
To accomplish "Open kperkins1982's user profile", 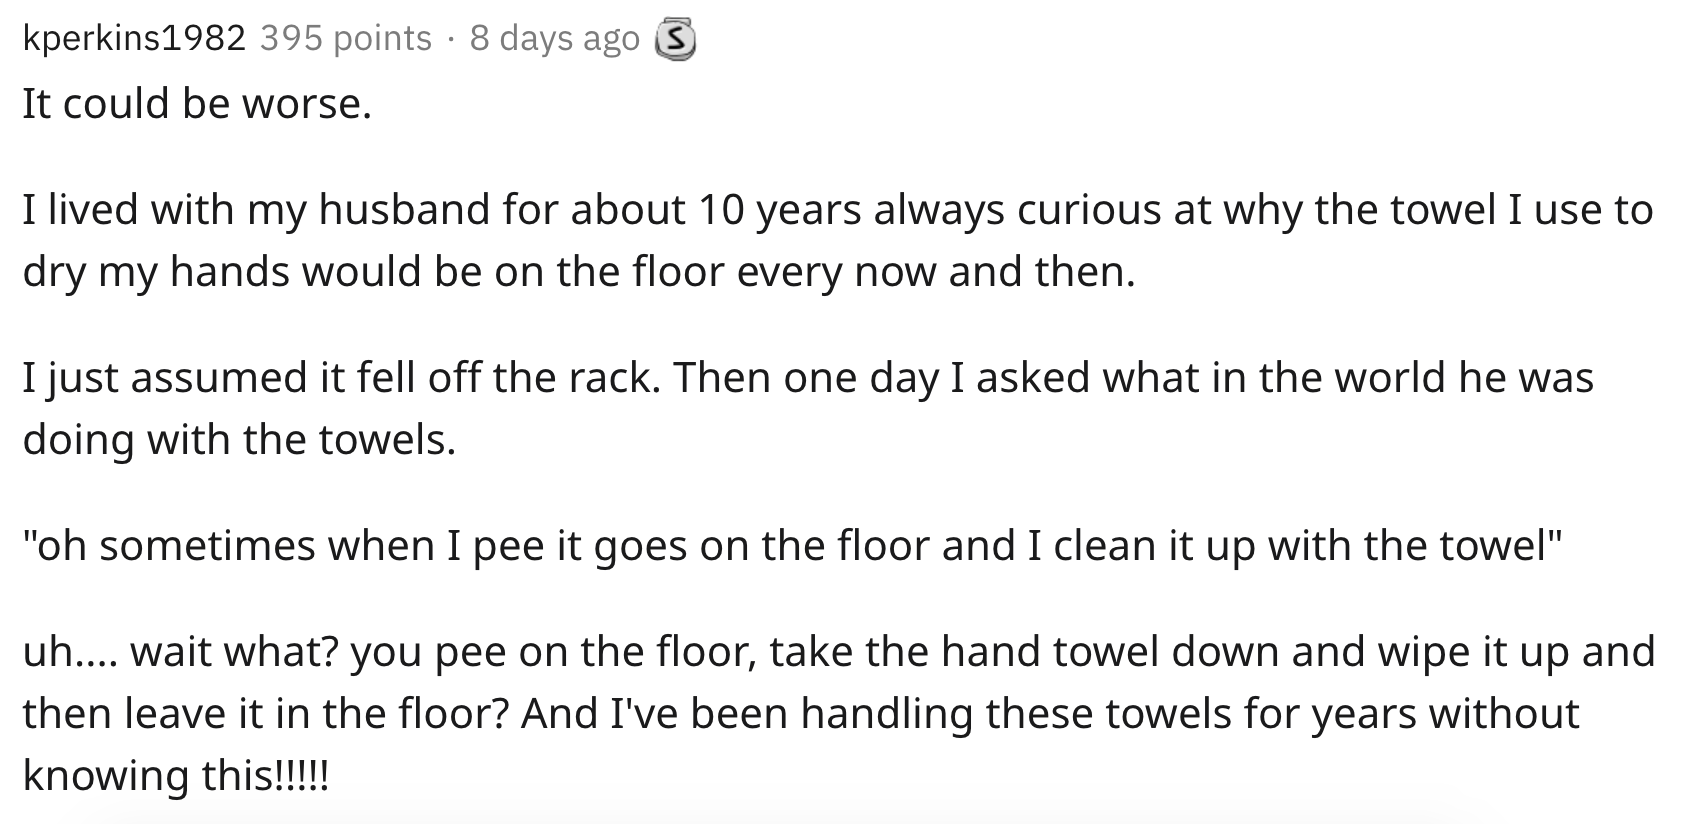I will pos(134,38).
